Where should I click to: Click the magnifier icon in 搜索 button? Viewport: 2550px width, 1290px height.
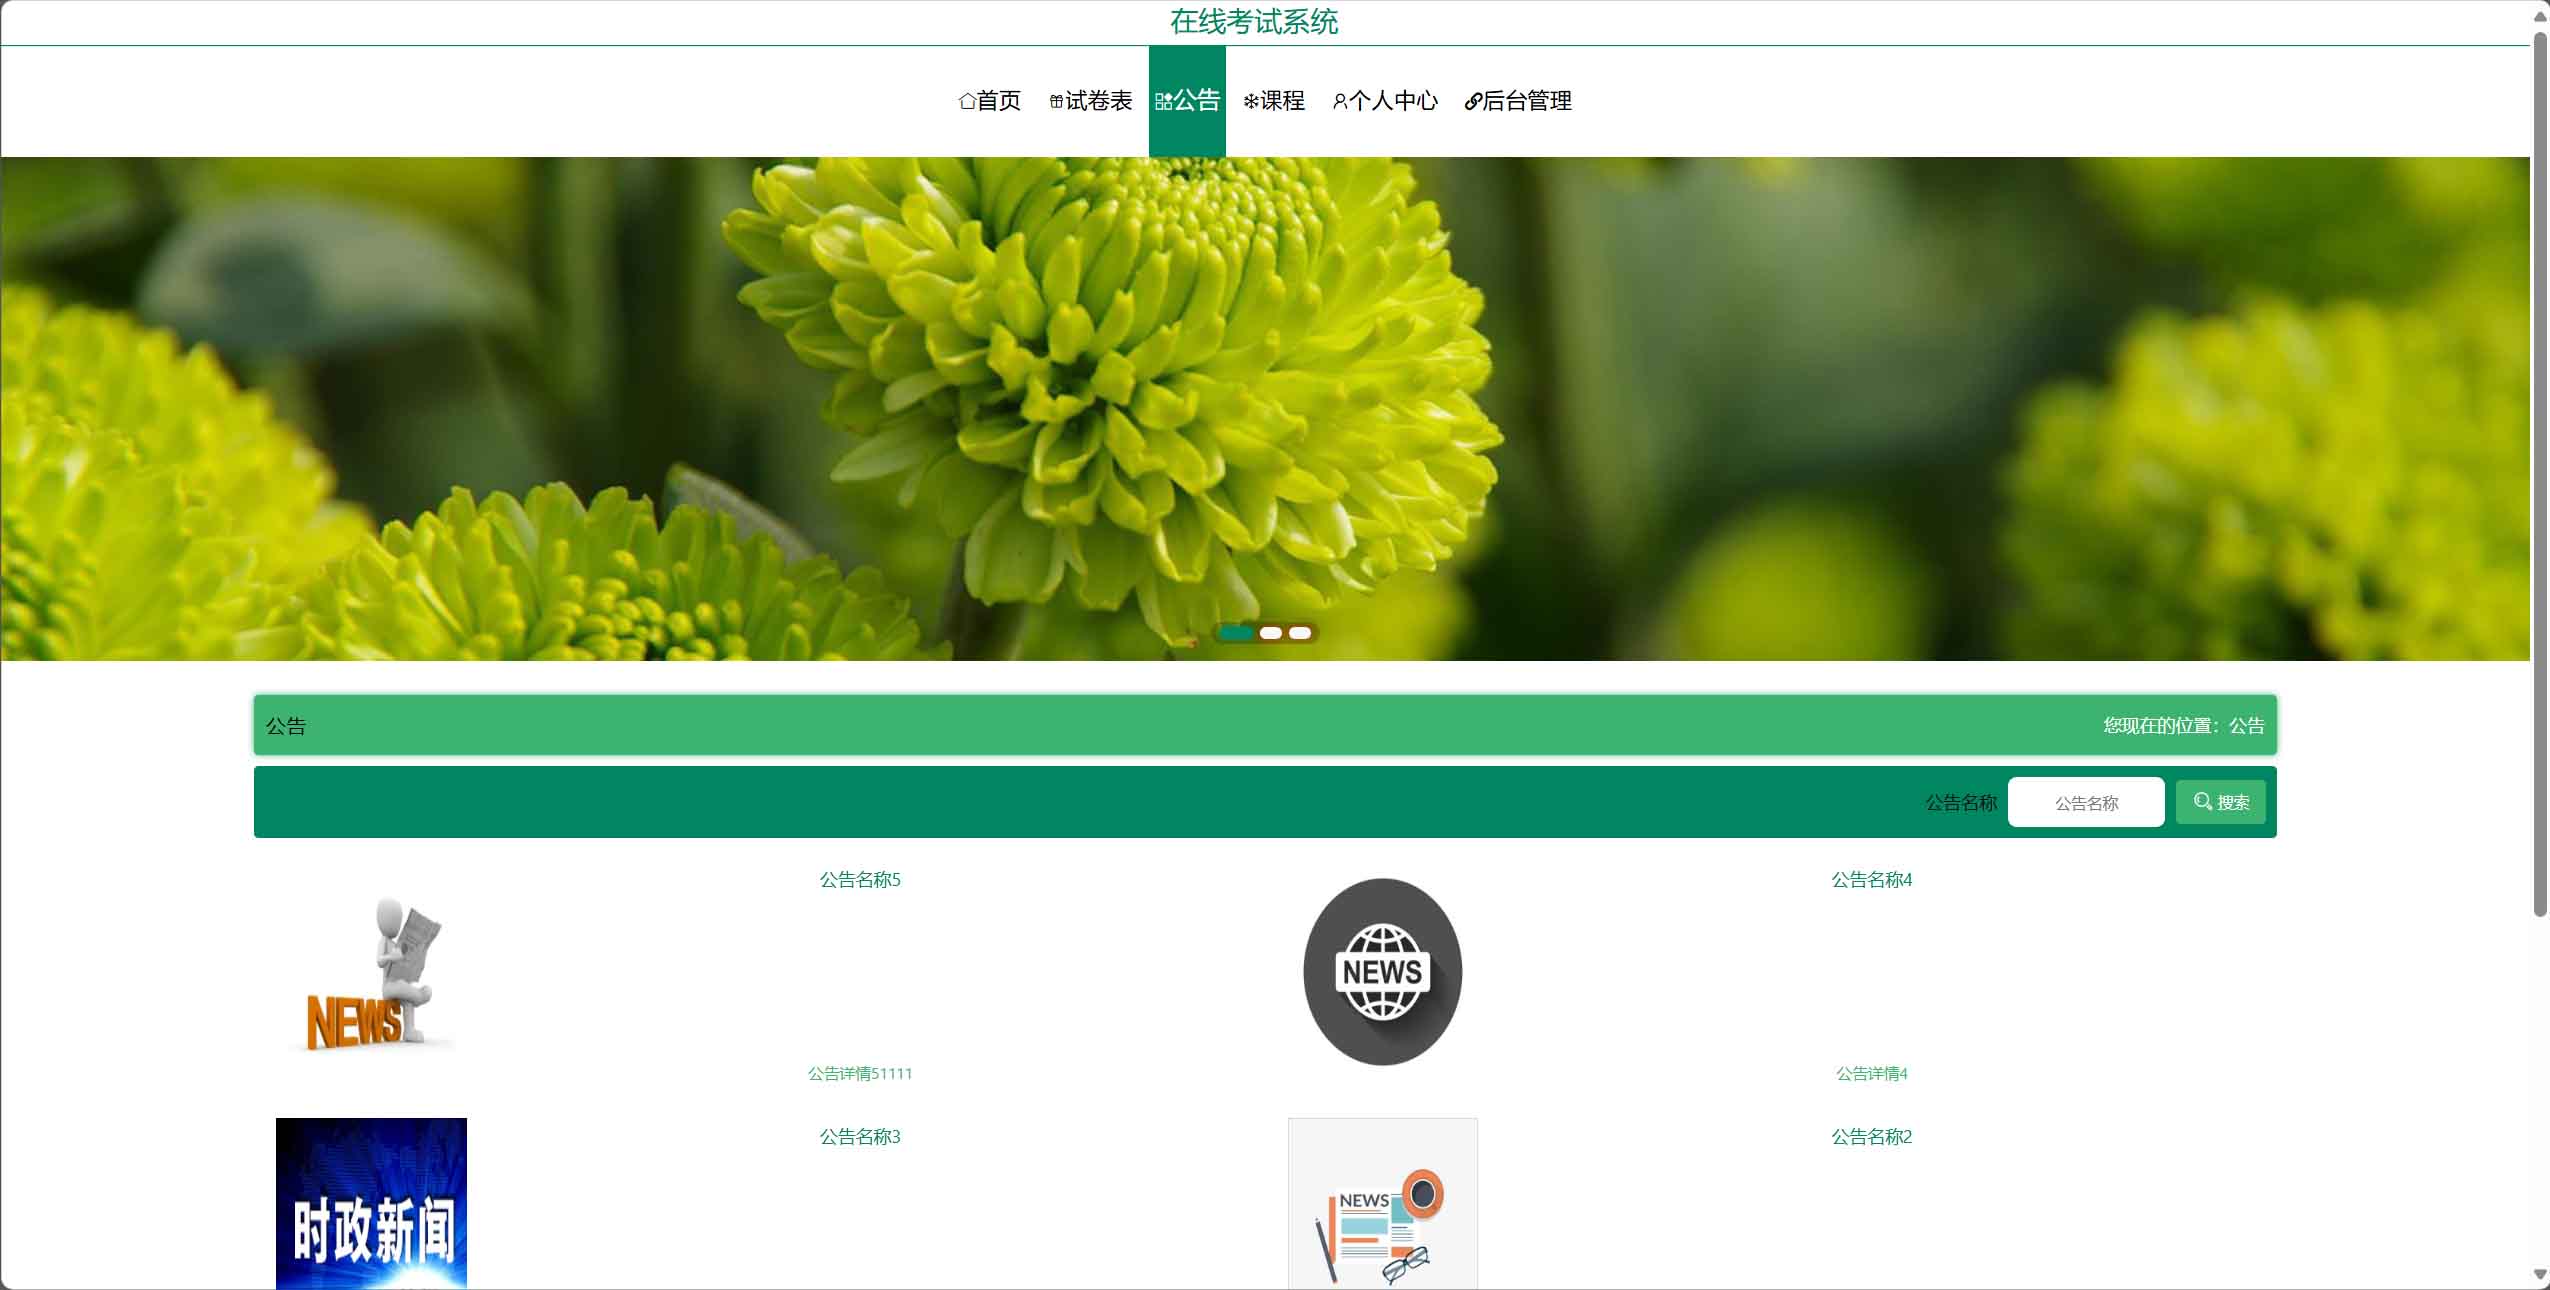pos(2202,801)
